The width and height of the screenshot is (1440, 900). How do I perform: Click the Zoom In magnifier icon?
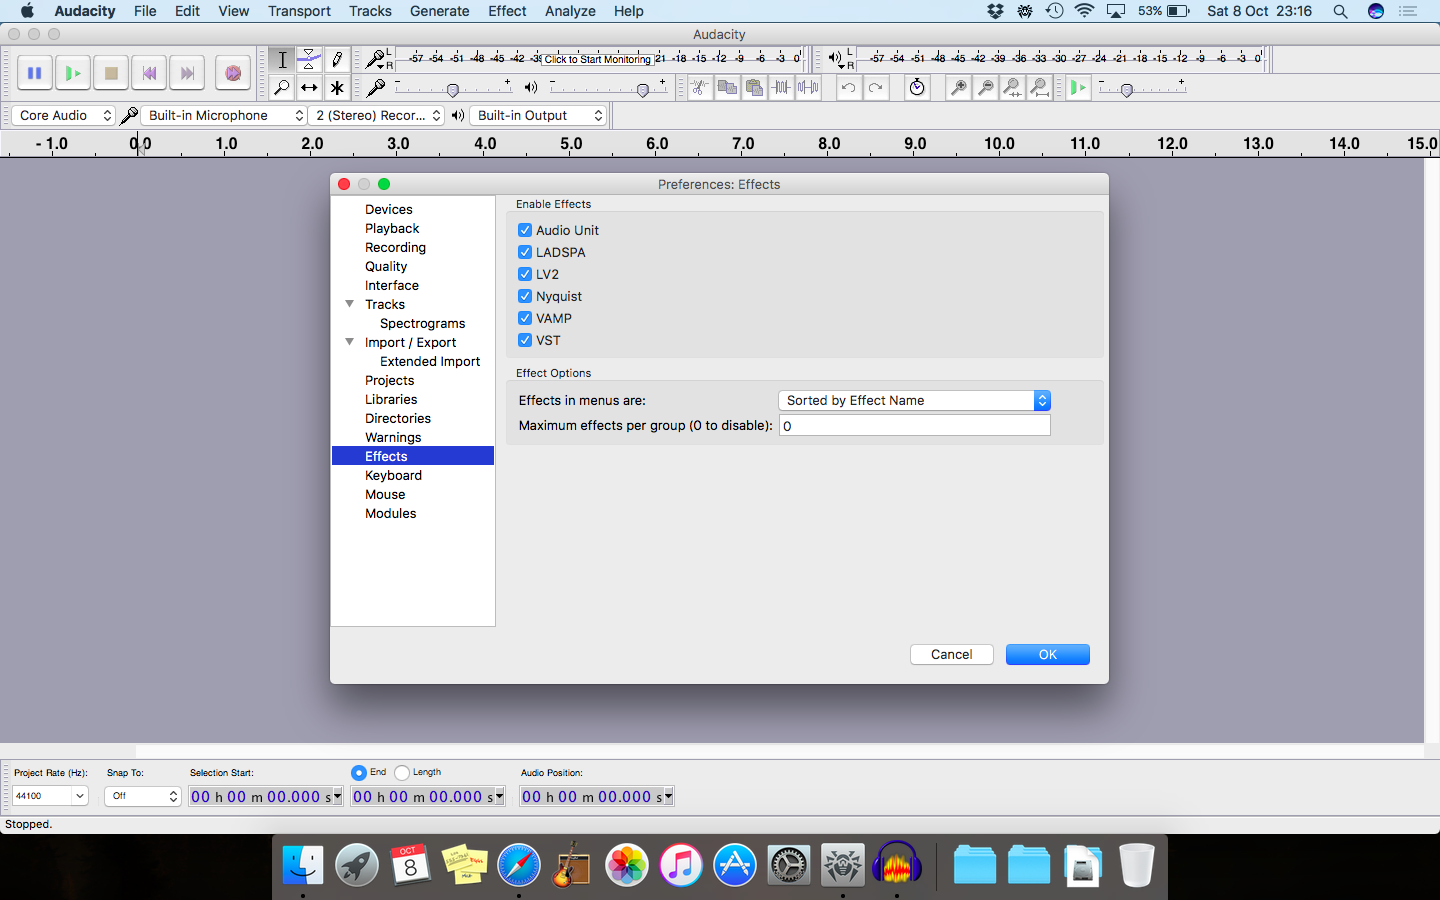(x=958, y=88)
